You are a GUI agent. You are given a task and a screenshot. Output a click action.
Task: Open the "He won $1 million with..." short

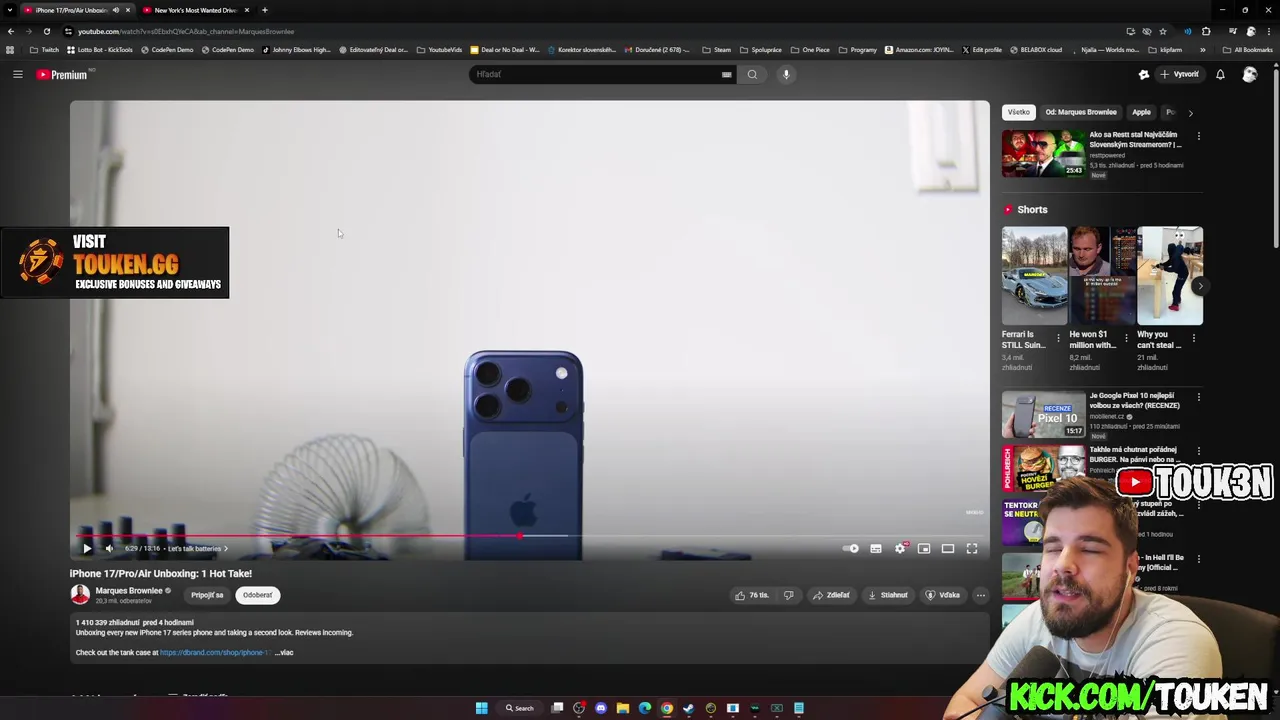(1102, 276)
